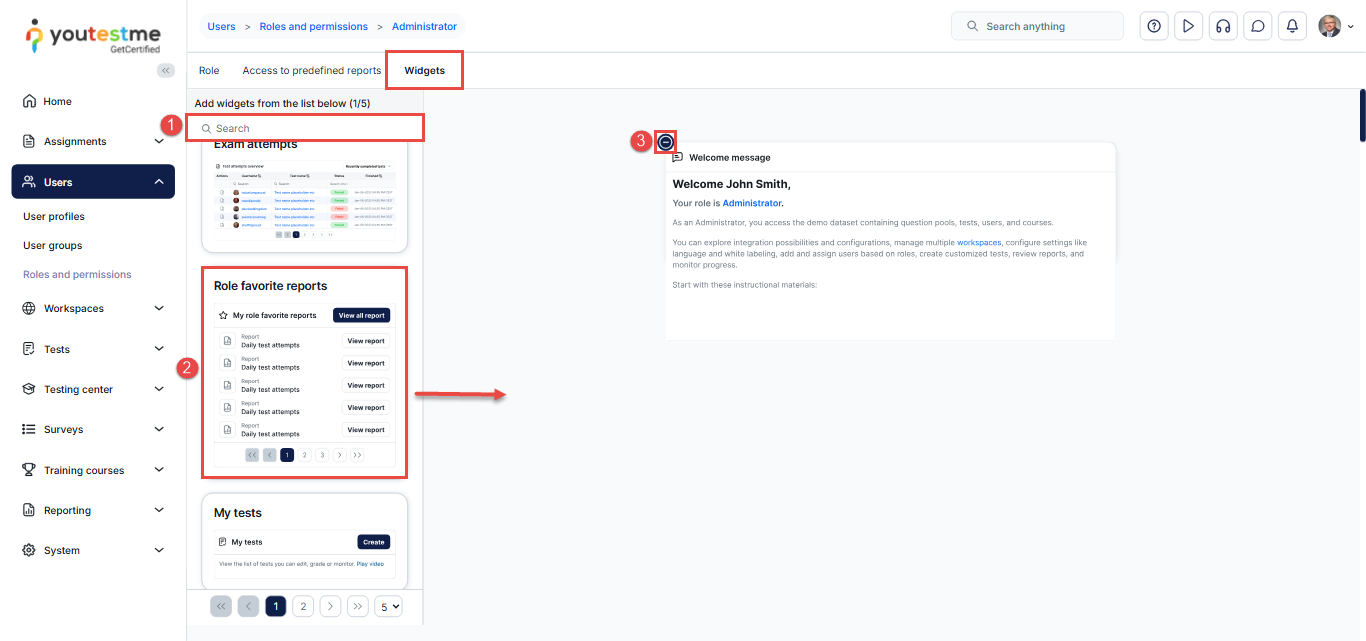Click the help question mark icon
The height and width of the screenshot is (641, 1366).
pos(1154,27)
